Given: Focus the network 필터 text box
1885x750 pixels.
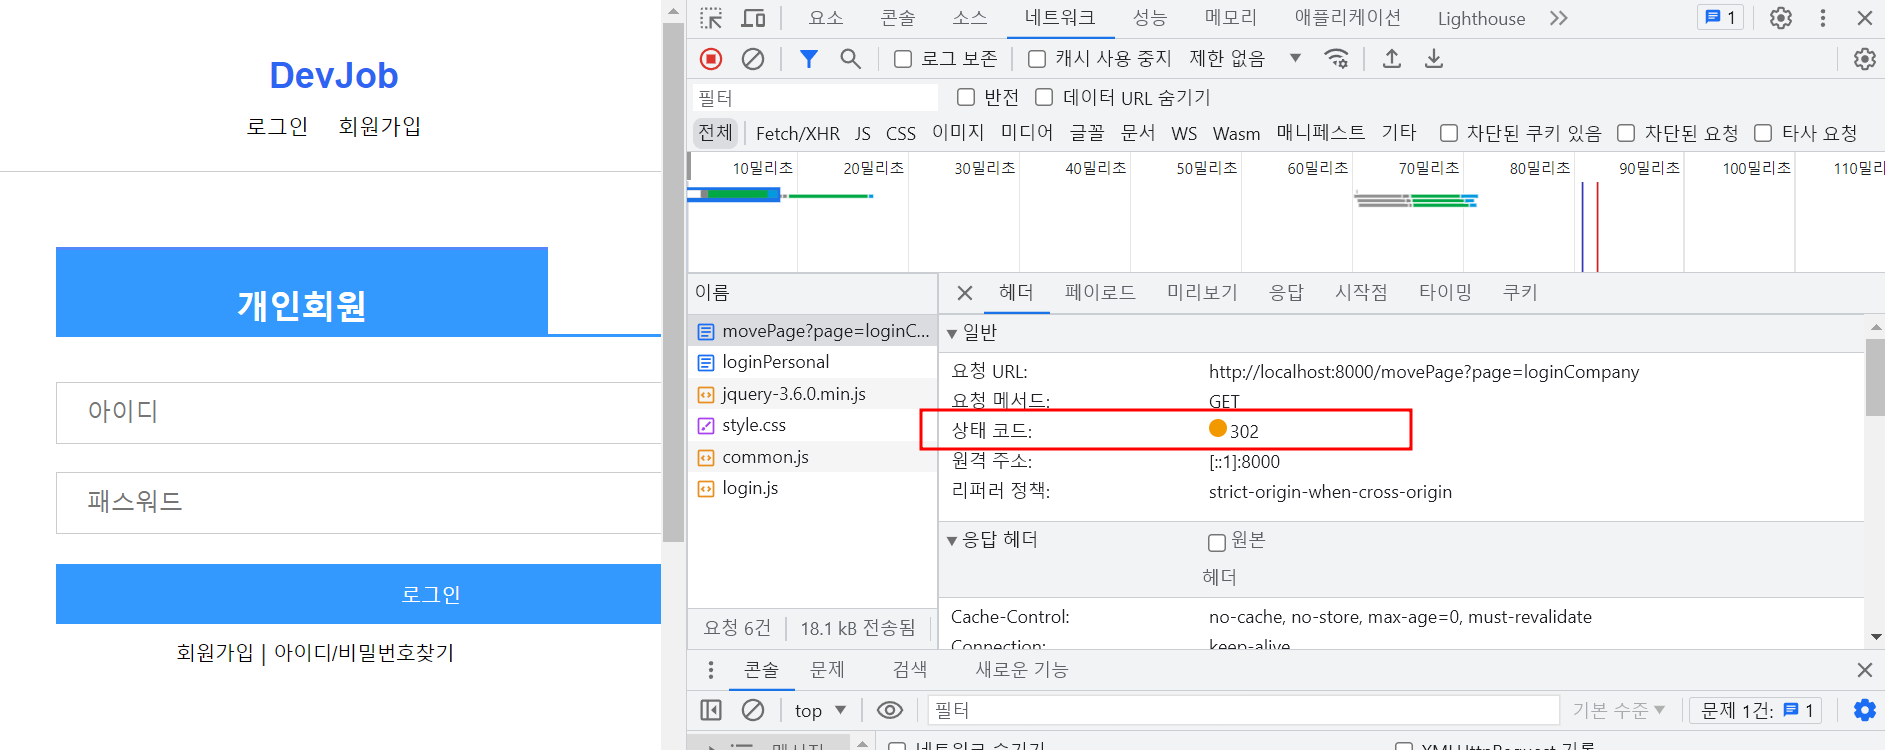Looking at the screenshot, I should point(815,97).
